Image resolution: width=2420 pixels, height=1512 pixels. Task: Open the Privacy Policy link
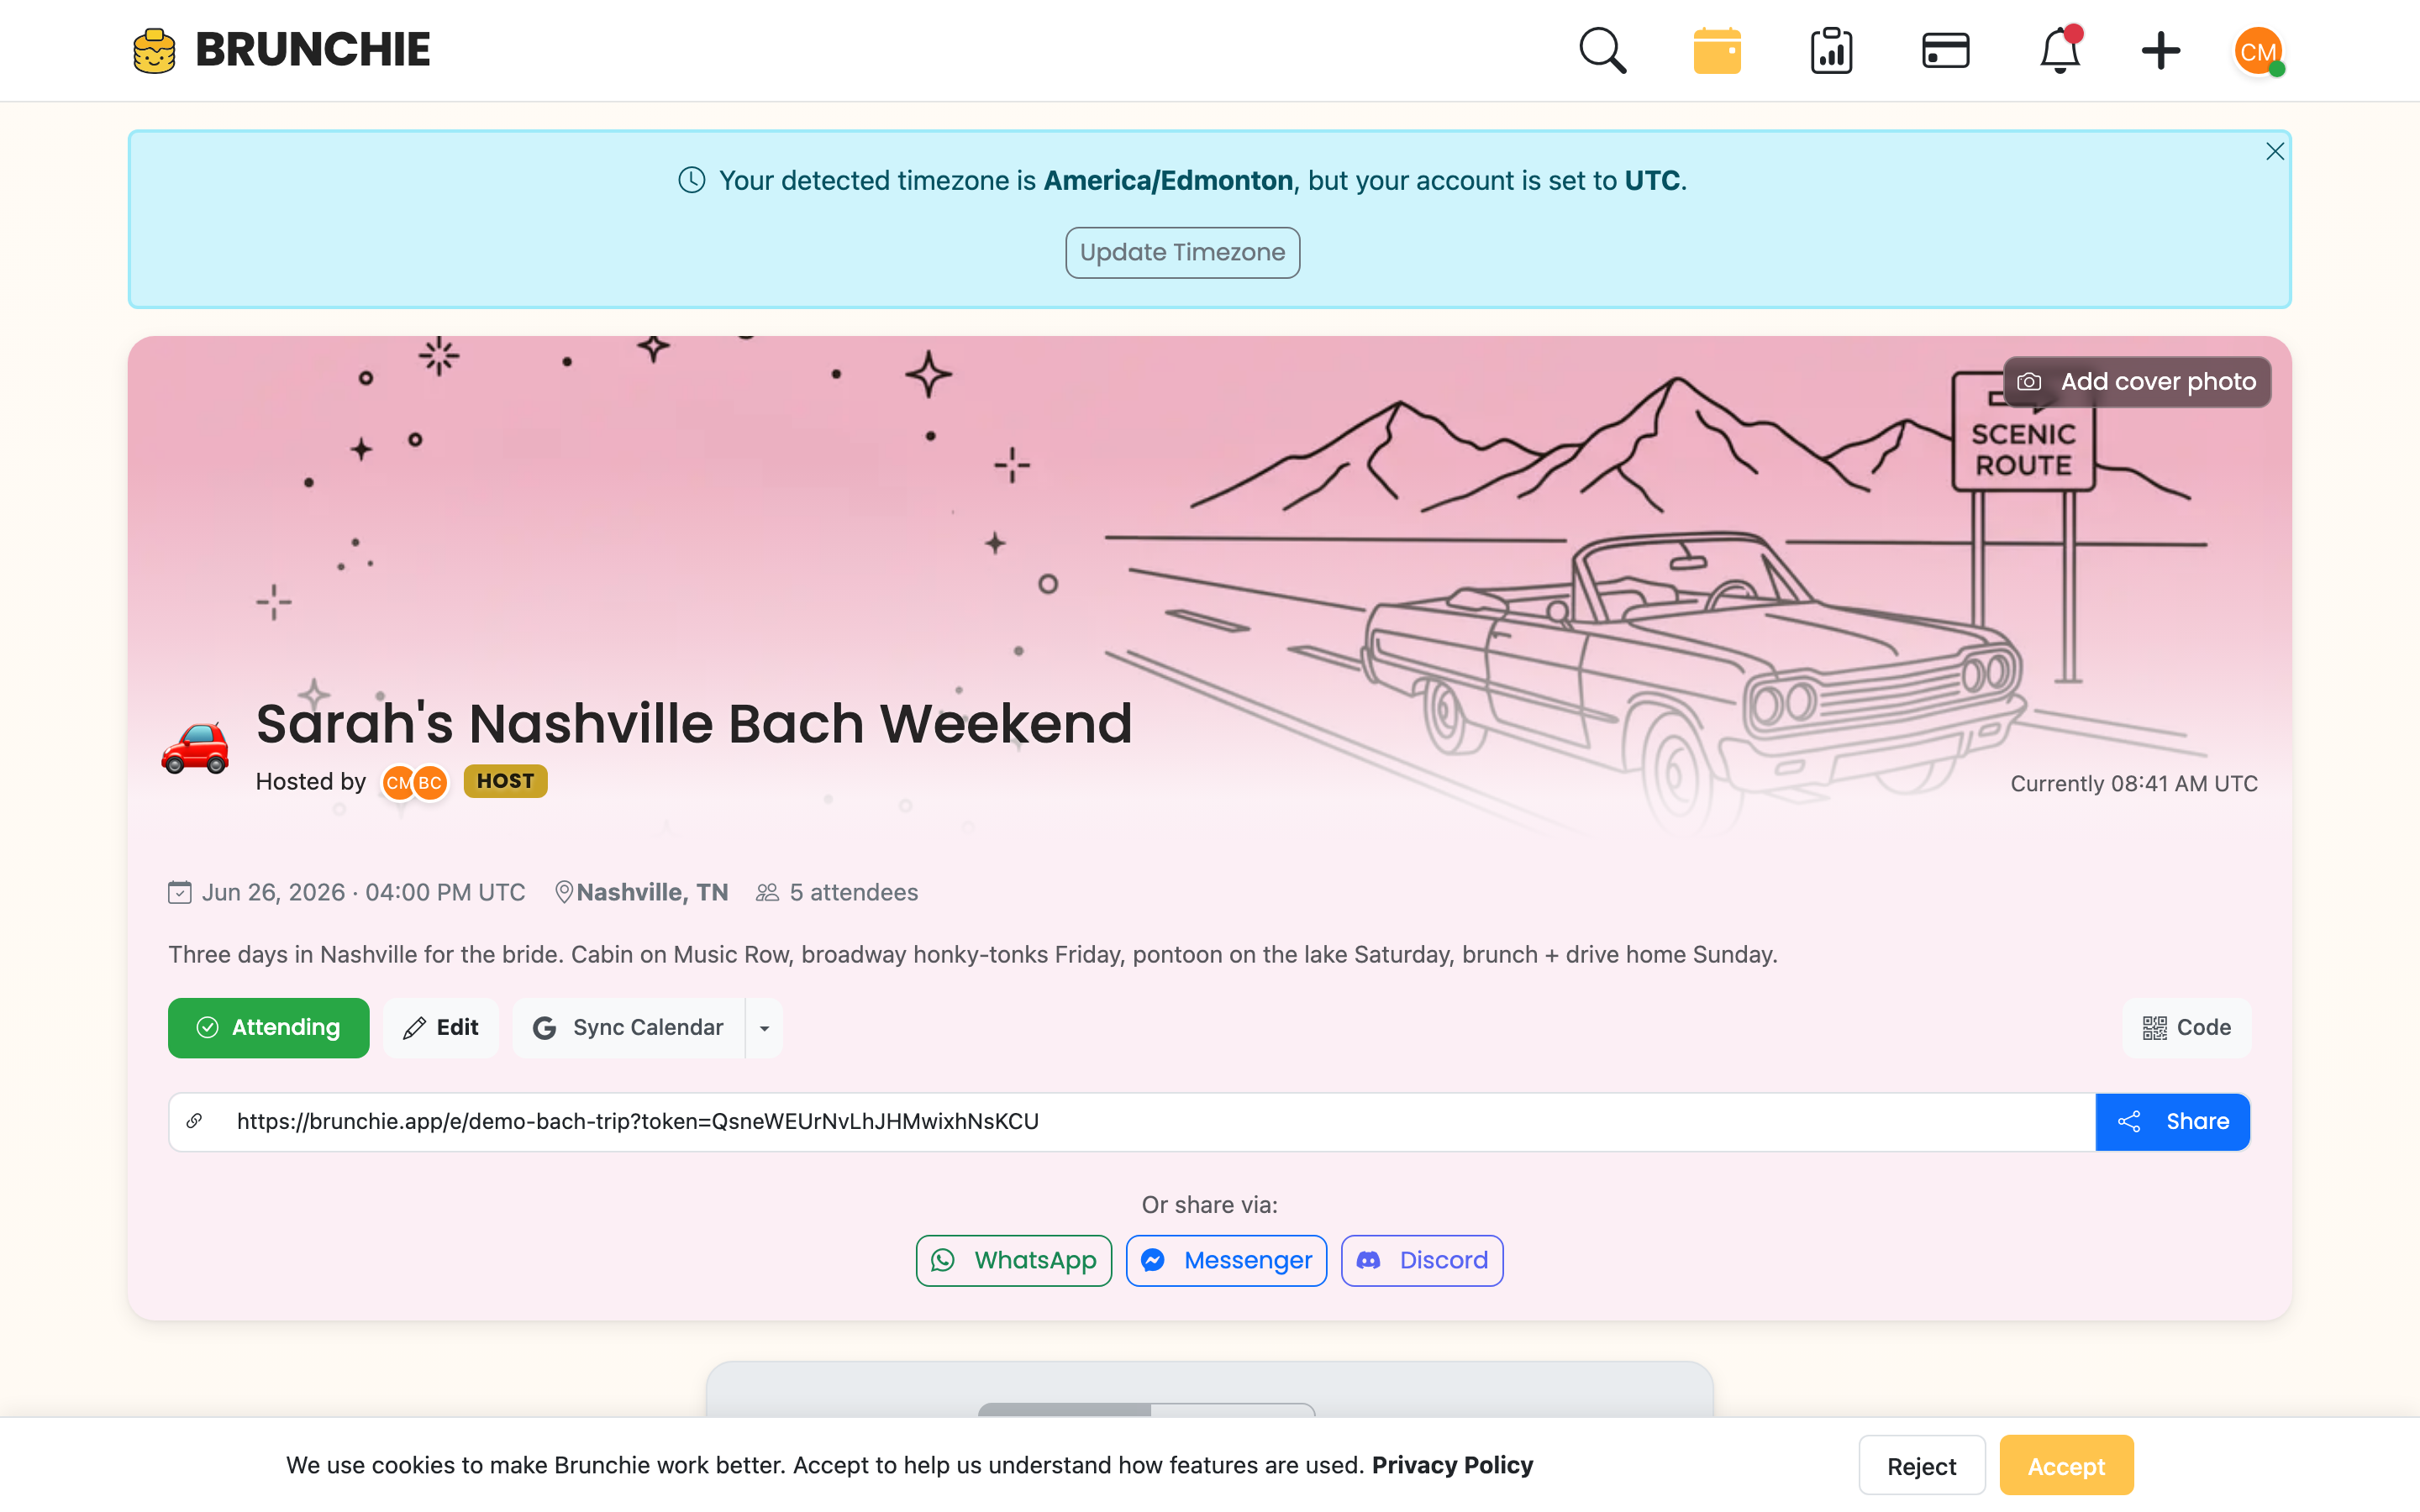(x=1452, y=1466)
